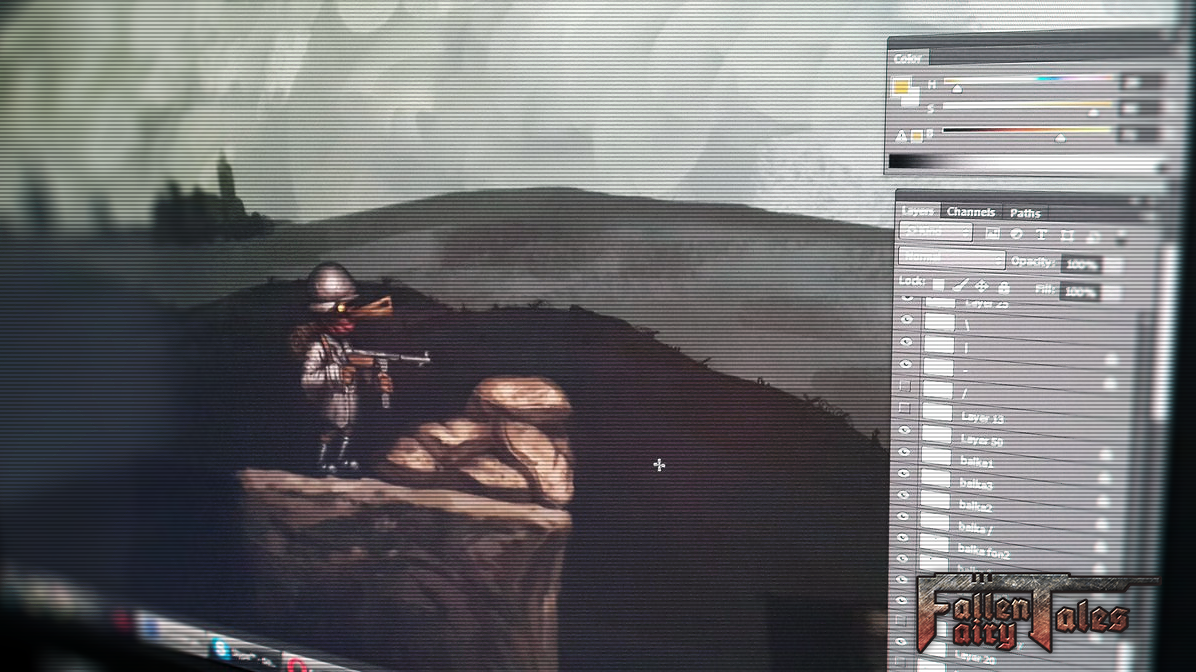Hide the "|" layer via eye icon

[x=906, y=342]
